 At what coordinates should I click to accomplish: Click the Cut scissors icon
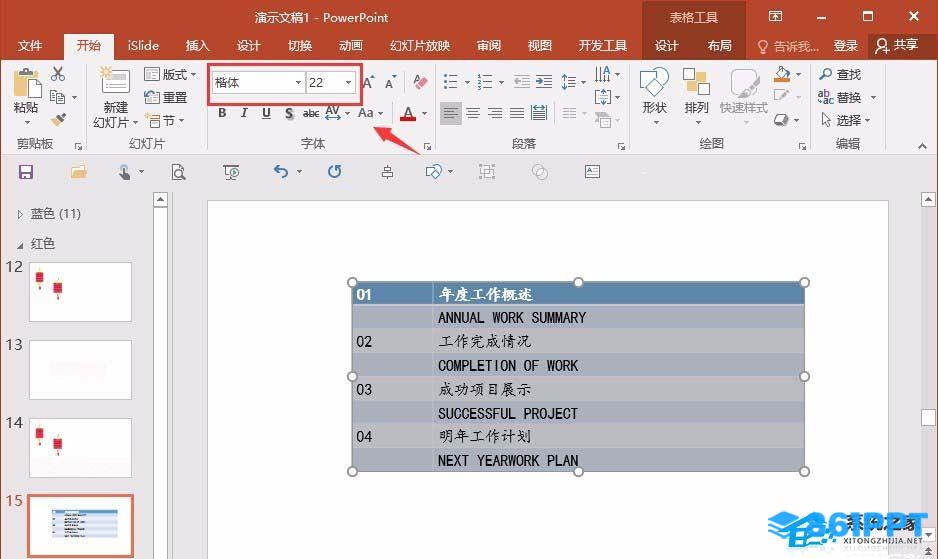pyautogui.click(x=58, y=74)
